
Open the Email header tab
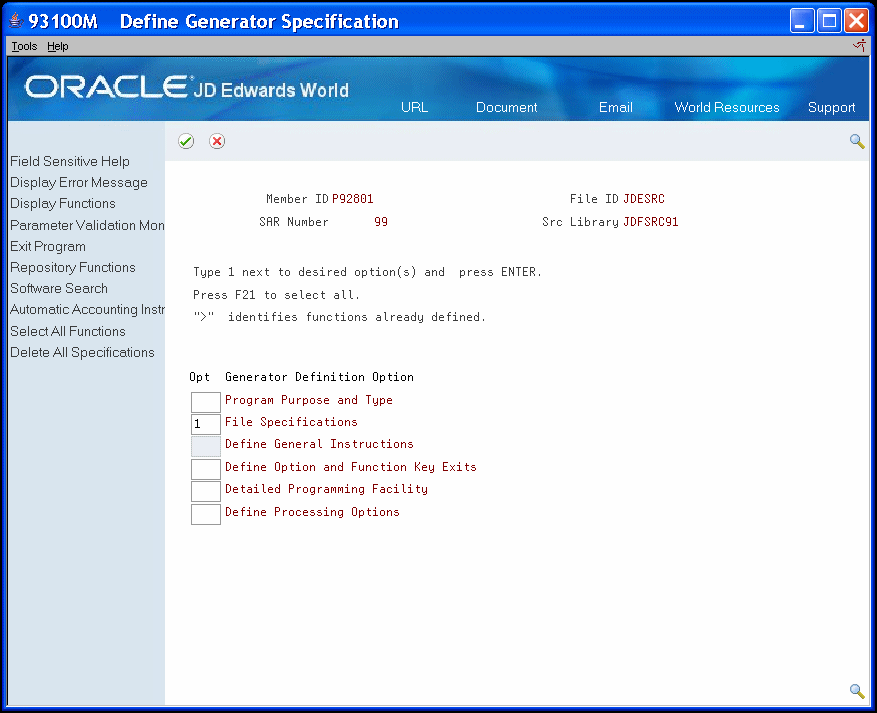[x=615, y=107]
